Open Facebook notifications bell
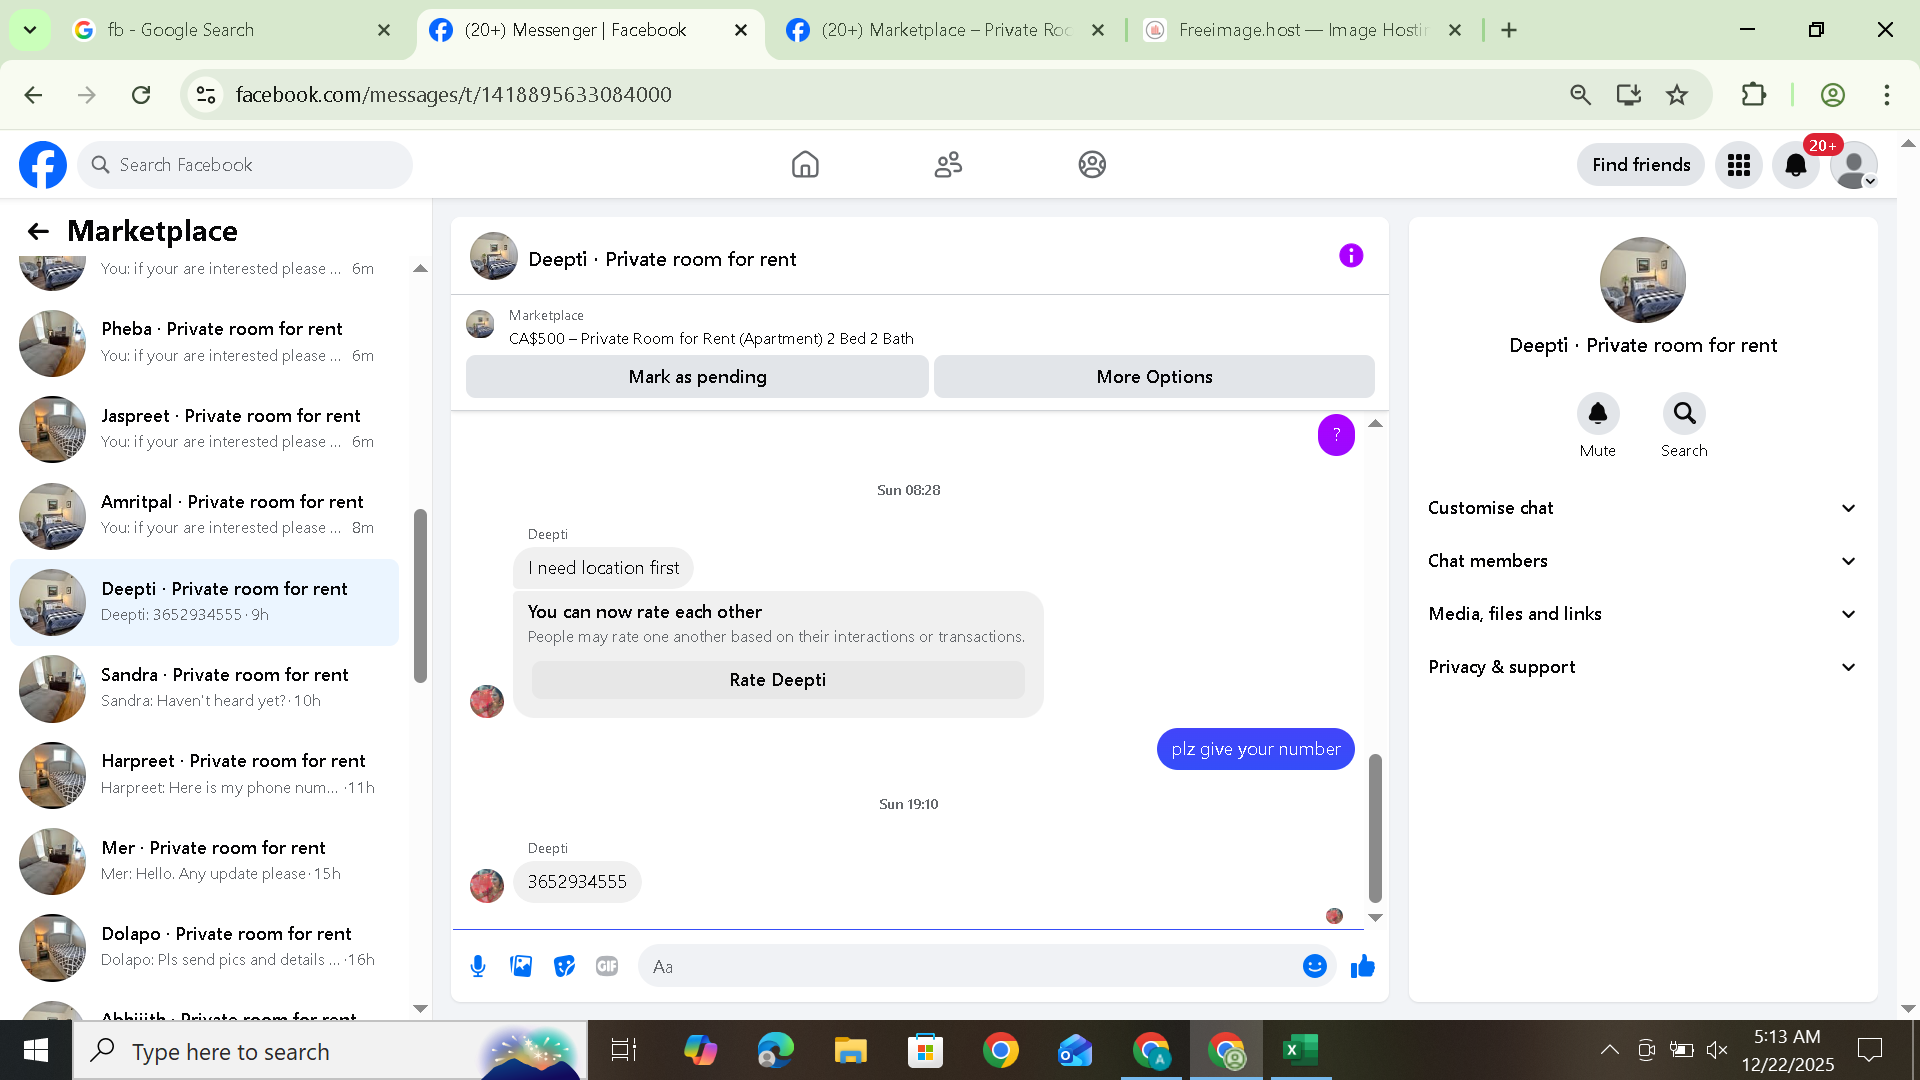This screenshot has width=1920, height=1080. [1795, 165]
